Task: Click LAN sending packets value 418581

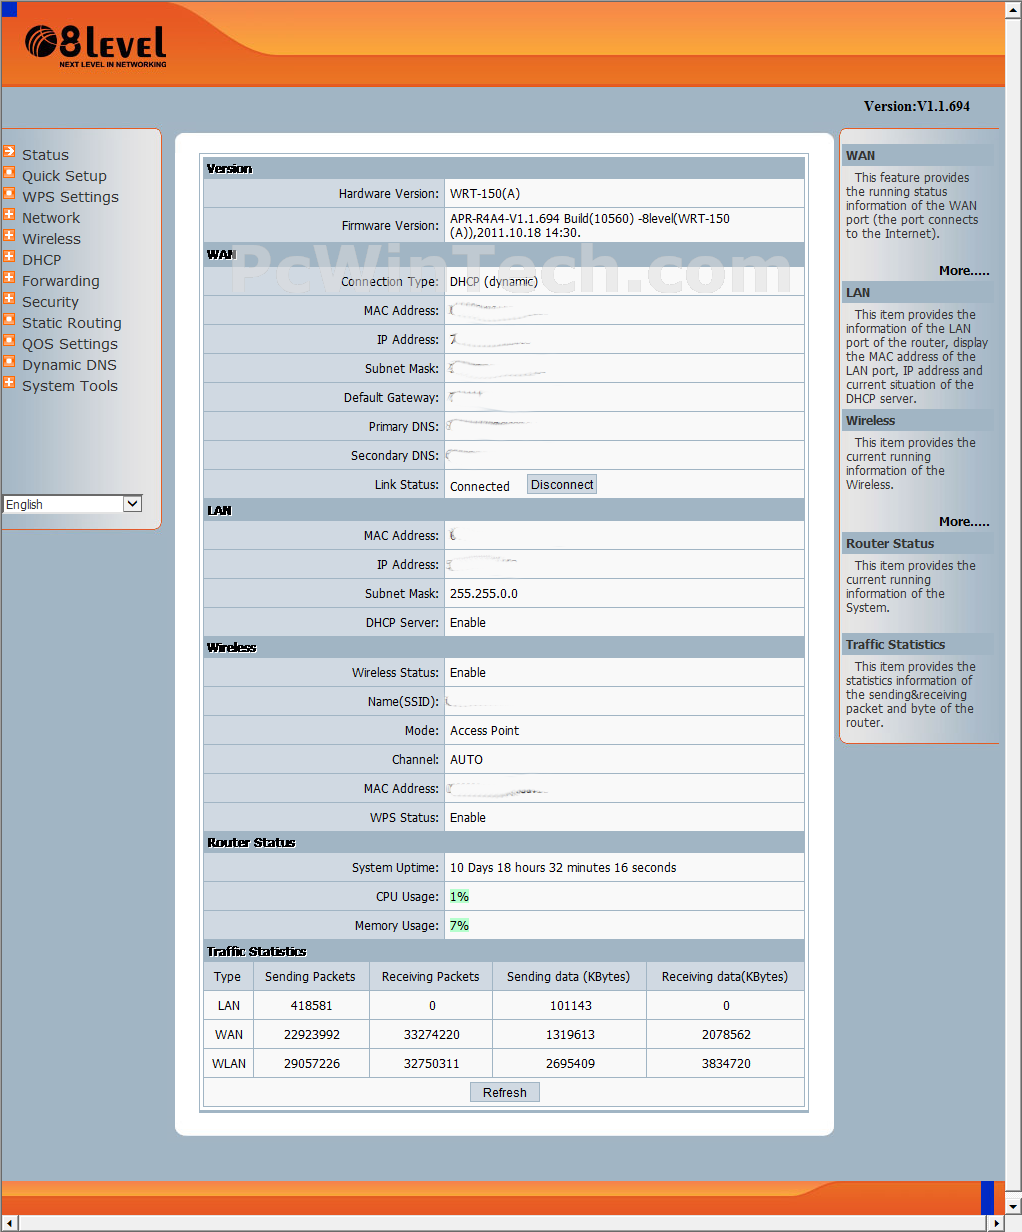Action: coord(310,1006)
